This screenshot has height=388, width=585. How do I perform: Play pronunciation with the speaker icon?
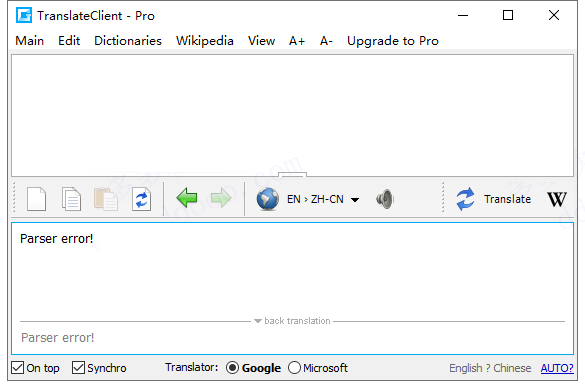(x=385, y=199)
